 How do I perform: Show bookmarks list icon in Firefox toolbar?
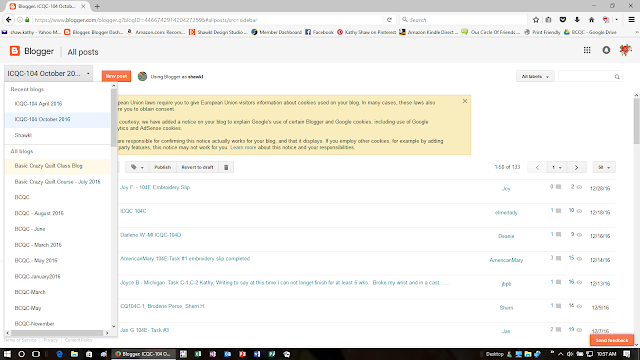pos(549,20)
